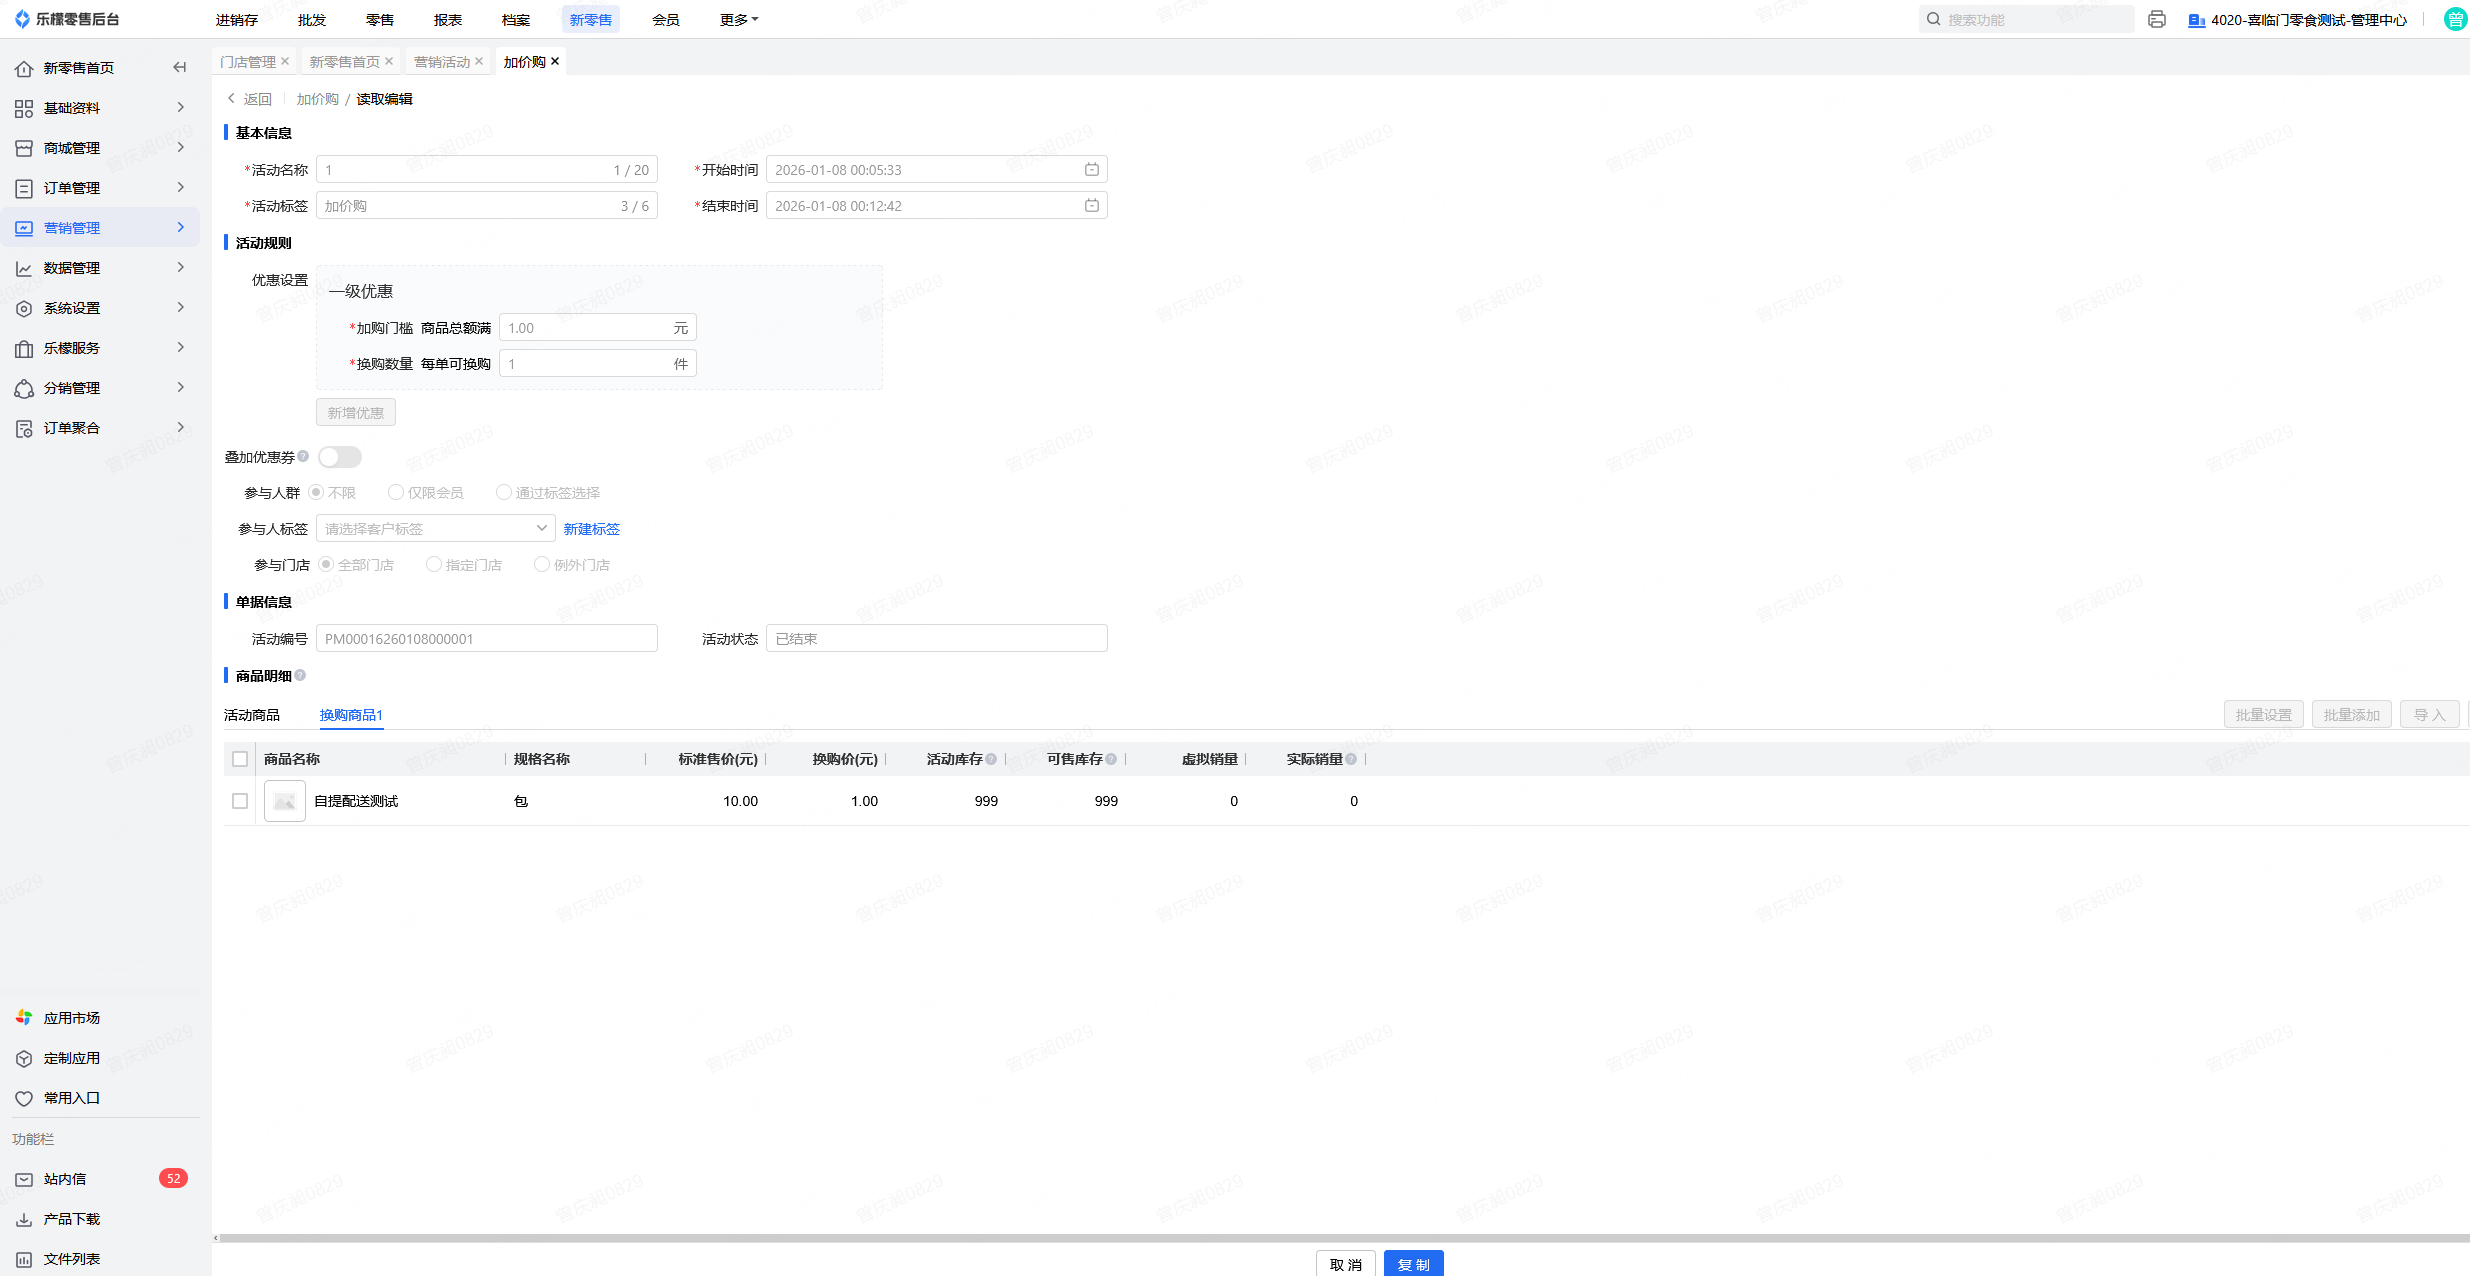Viewport: 2470px width, 1276px height.
Task: Click the 复制 button at bottom
Action: [x=1413, y=1264]
